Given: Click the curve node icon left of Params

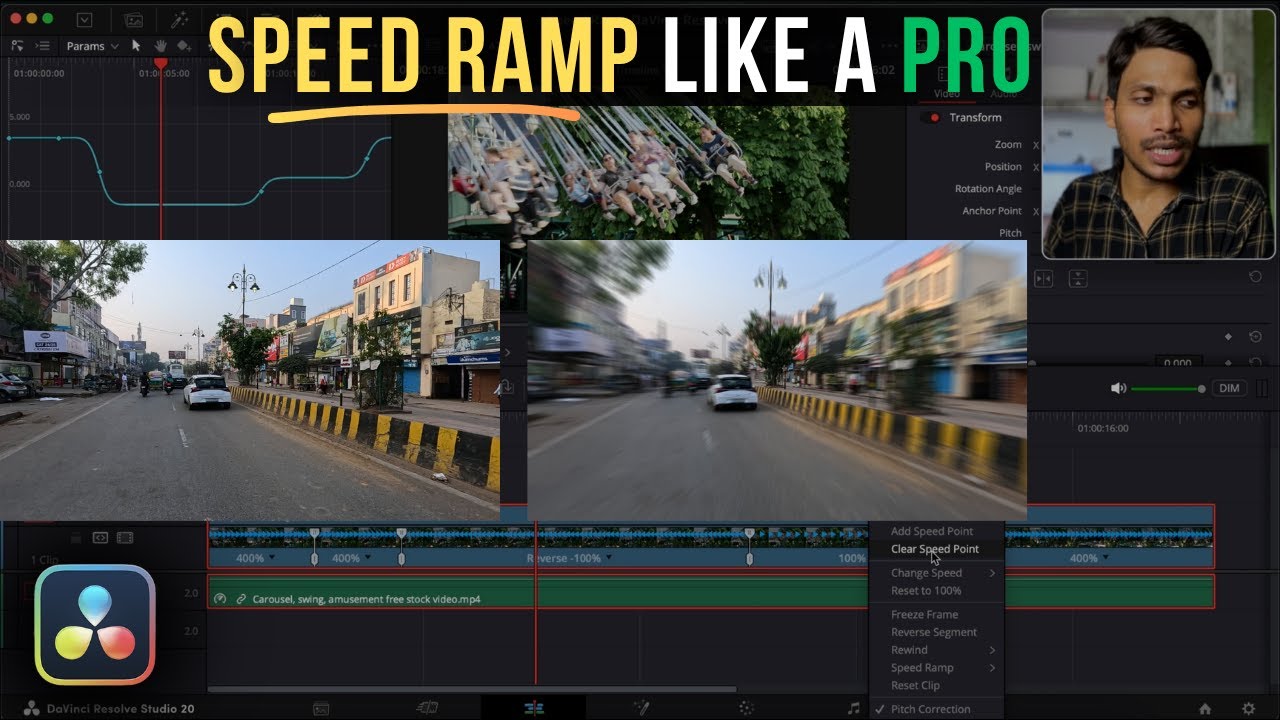Looking at the screenshot, I should pyautogui.click(x=17, y=46).
